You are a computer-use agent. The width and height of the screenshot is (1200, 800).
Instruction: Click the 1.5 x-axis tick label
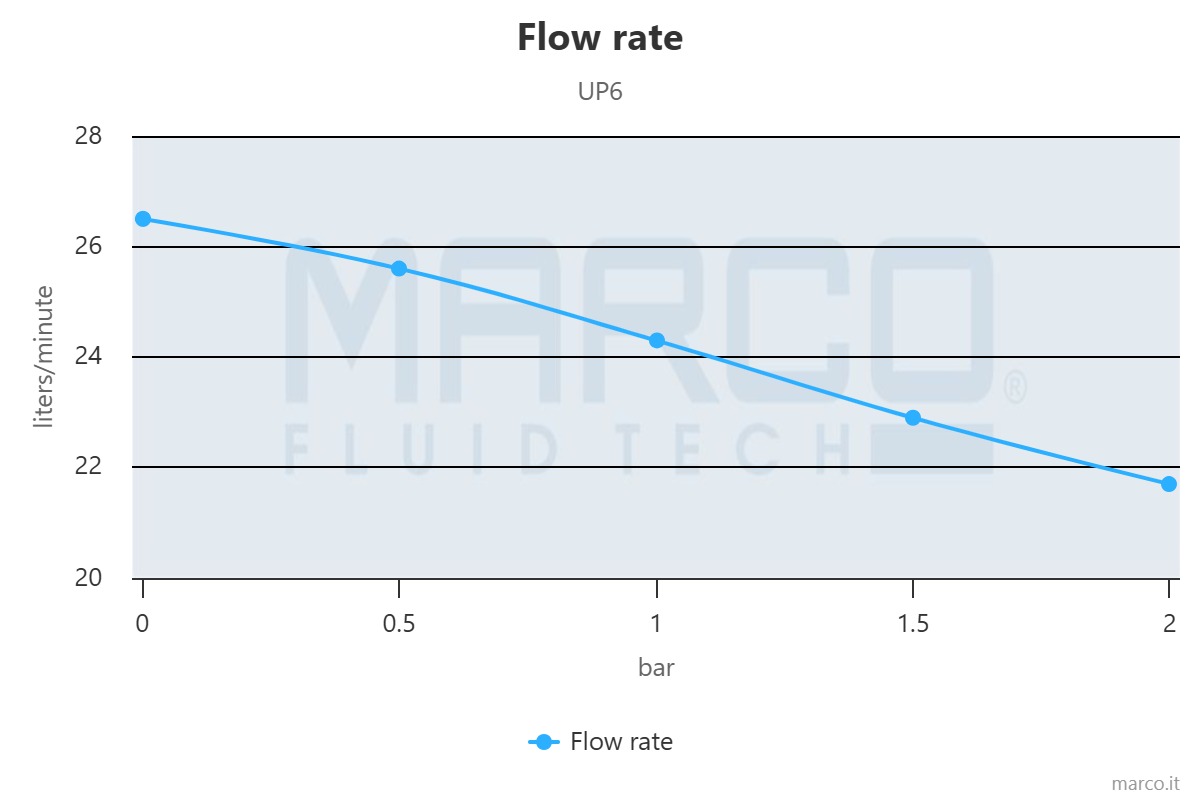(913, 624)
